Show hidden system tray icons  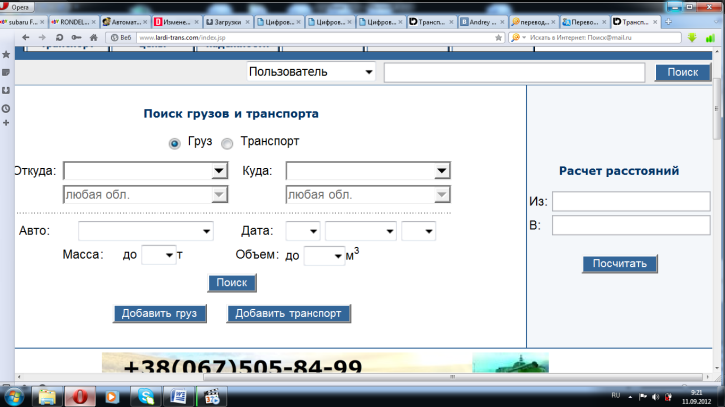click(630, 397)
